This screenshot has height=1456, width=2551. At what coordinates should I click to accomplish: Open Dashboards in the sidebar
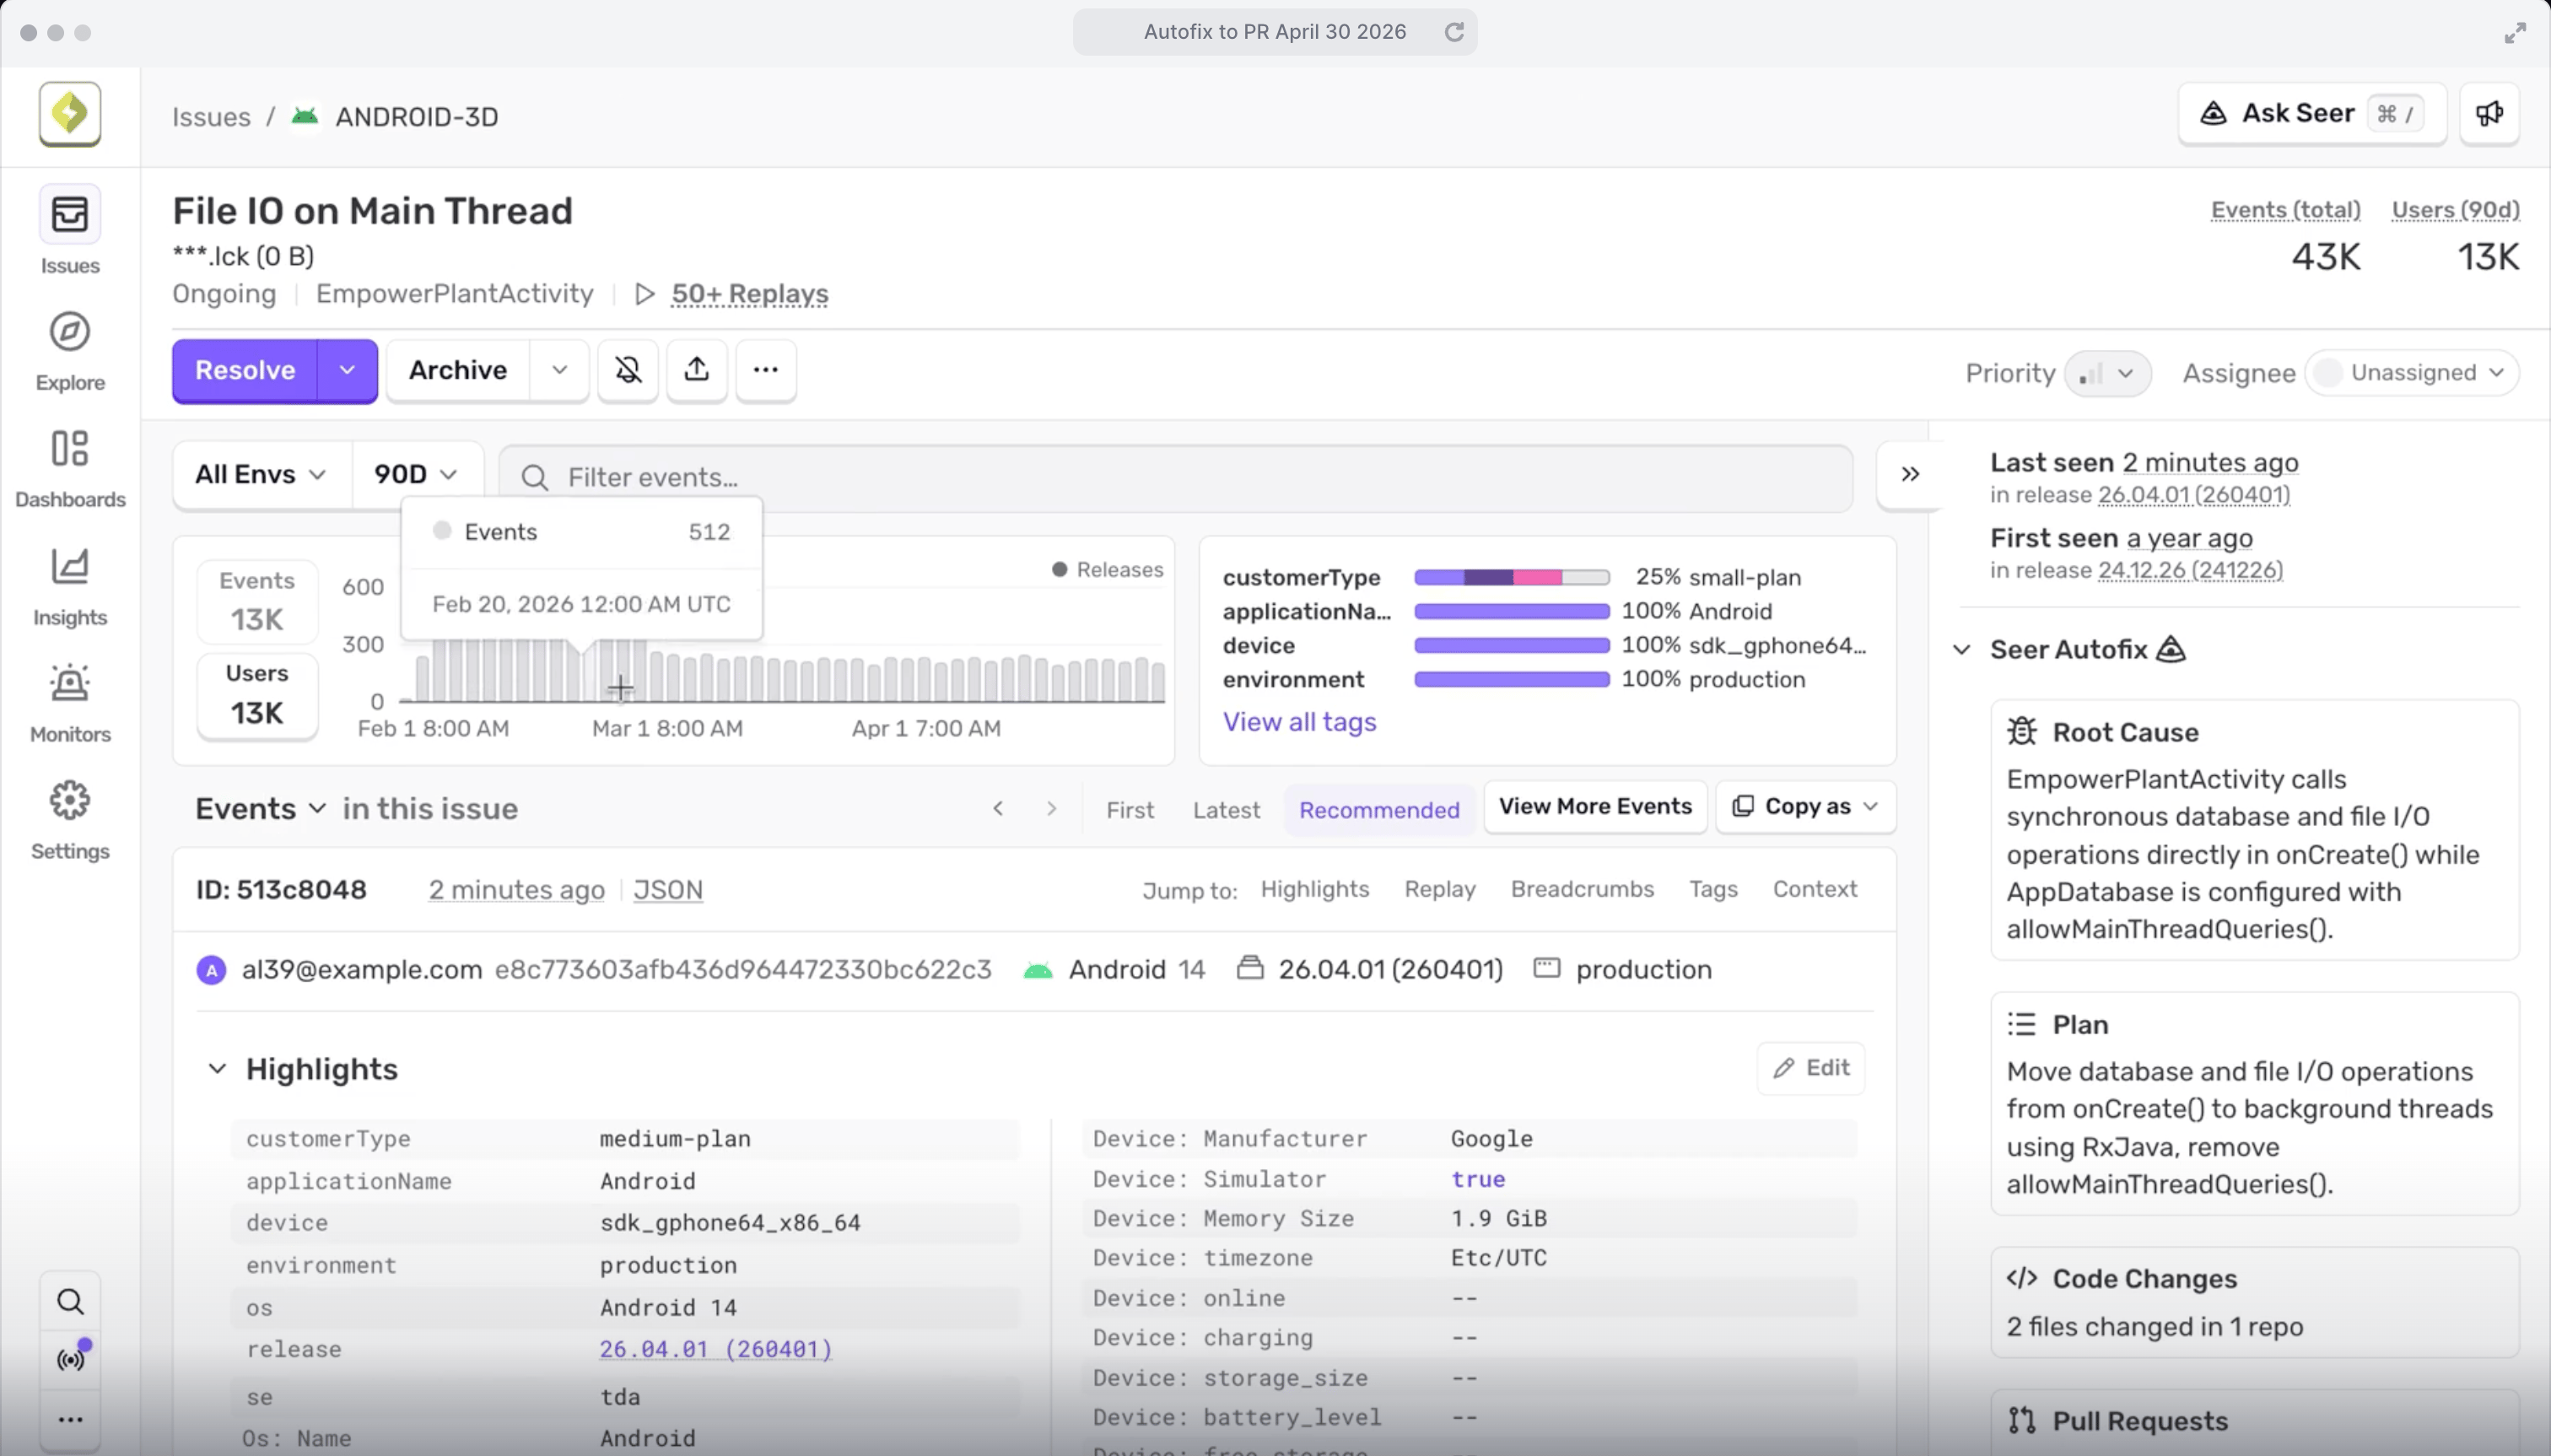tap(70, 468)
